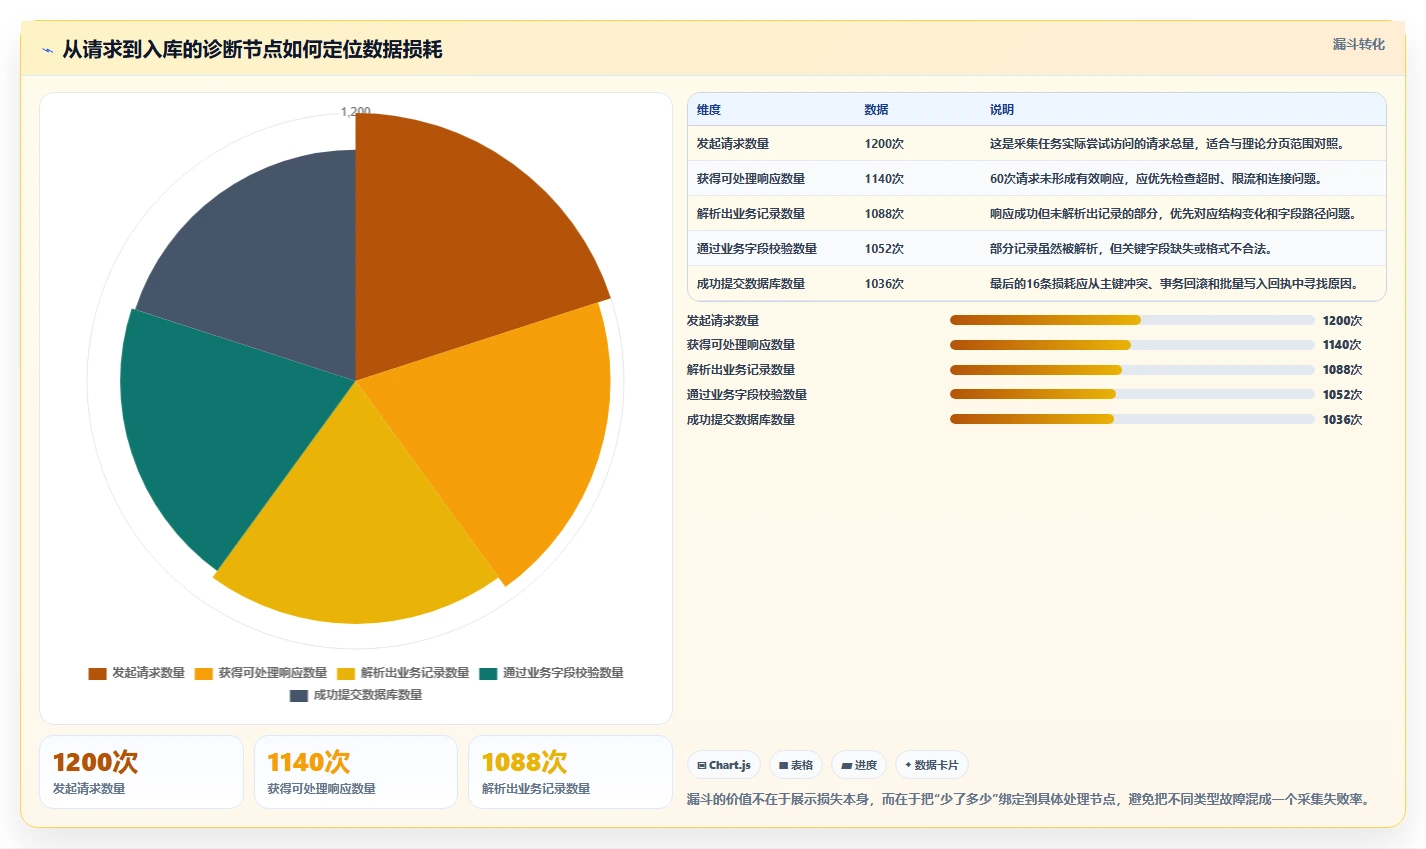Select the 发起请求数量 table row cell

[x=733, y=144]
